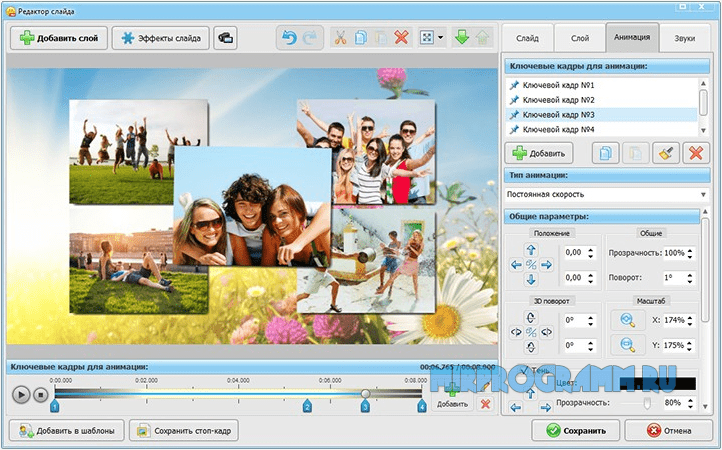Click the paste keyframe icon button
The image size is (722, 450).
point(635,153)
